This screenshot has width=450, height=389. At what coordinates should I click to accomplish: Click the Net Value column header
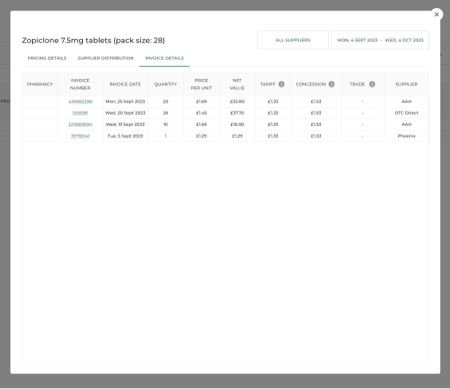(x=237, y=84)
